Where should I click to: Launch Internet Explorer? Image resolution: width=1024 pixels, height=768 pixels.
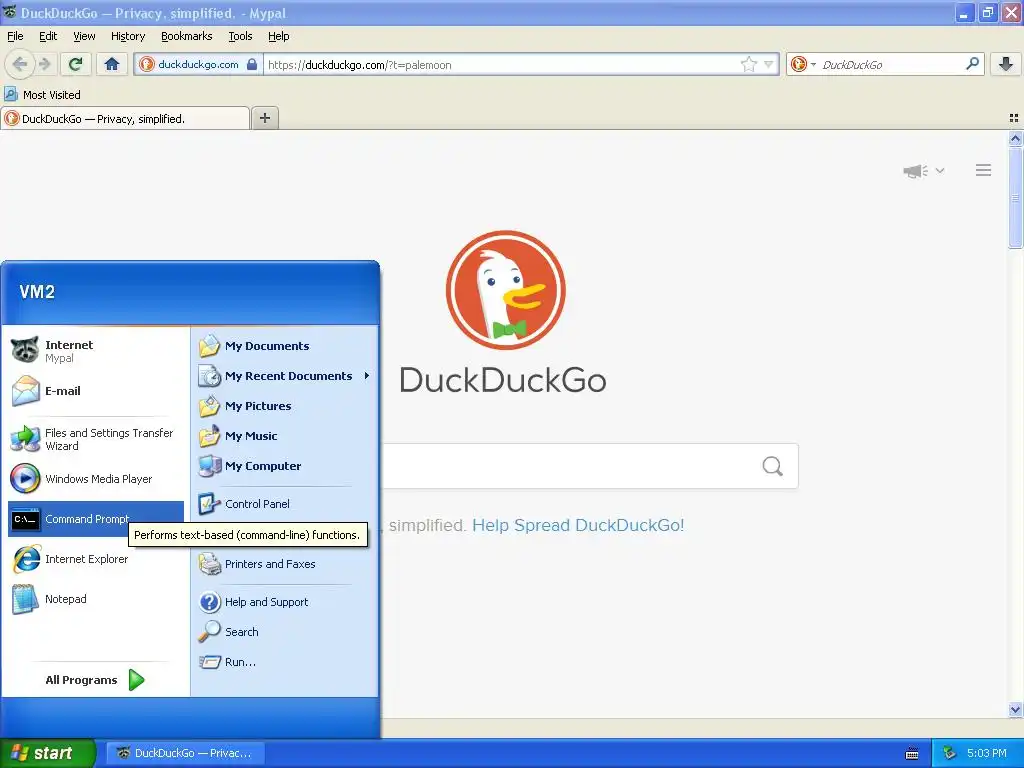(x=96, y=559)
